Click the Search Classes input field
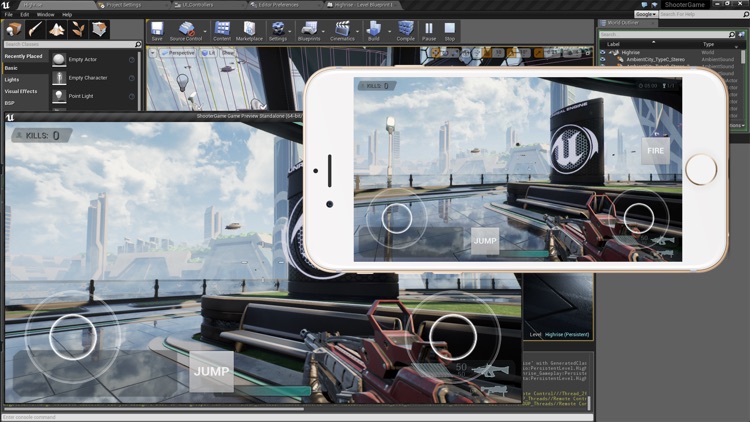 tap(72, 45)
